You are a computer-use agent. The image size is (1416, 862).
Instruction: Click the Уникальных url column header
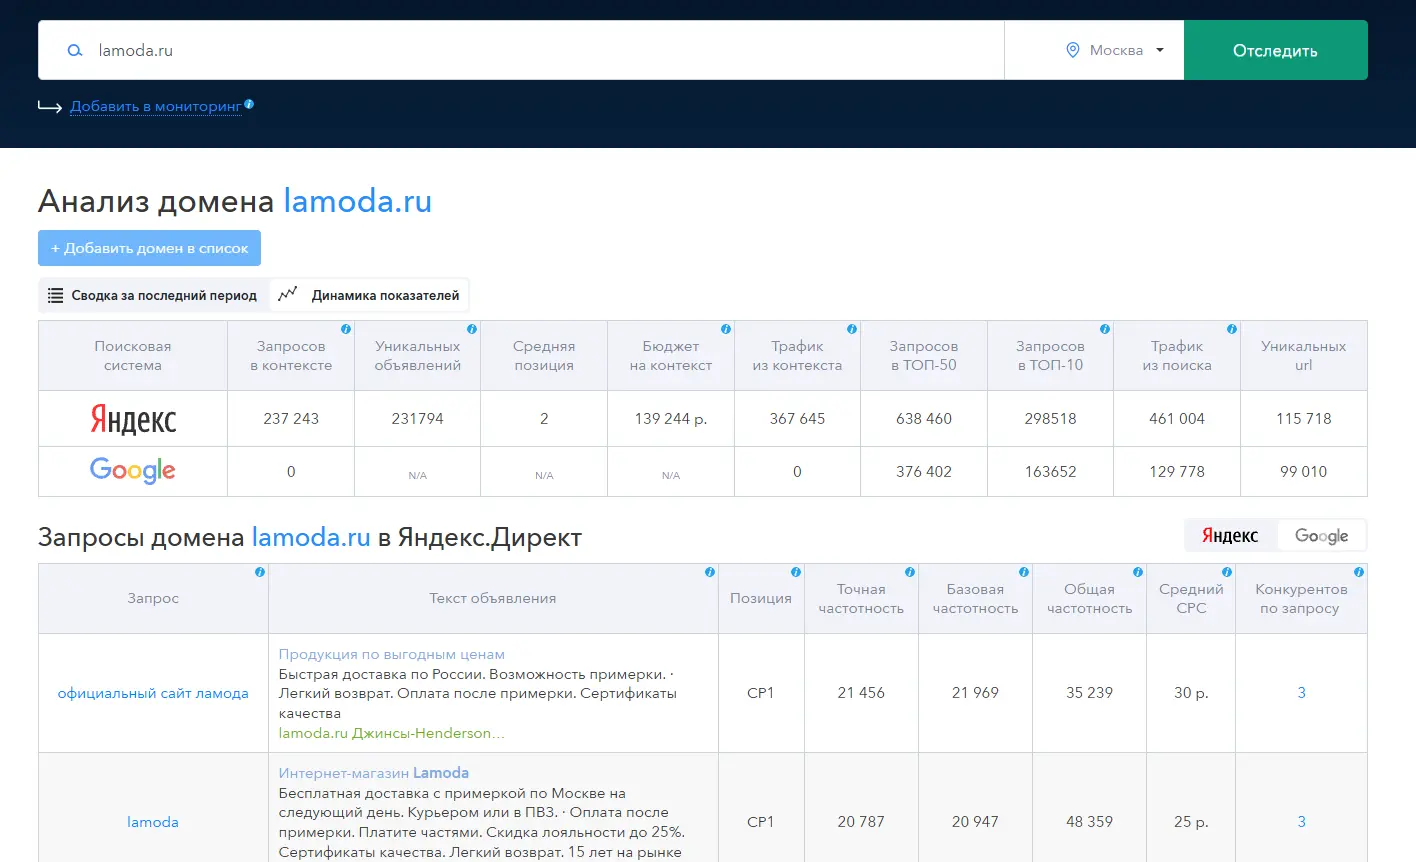(1304, 356)
